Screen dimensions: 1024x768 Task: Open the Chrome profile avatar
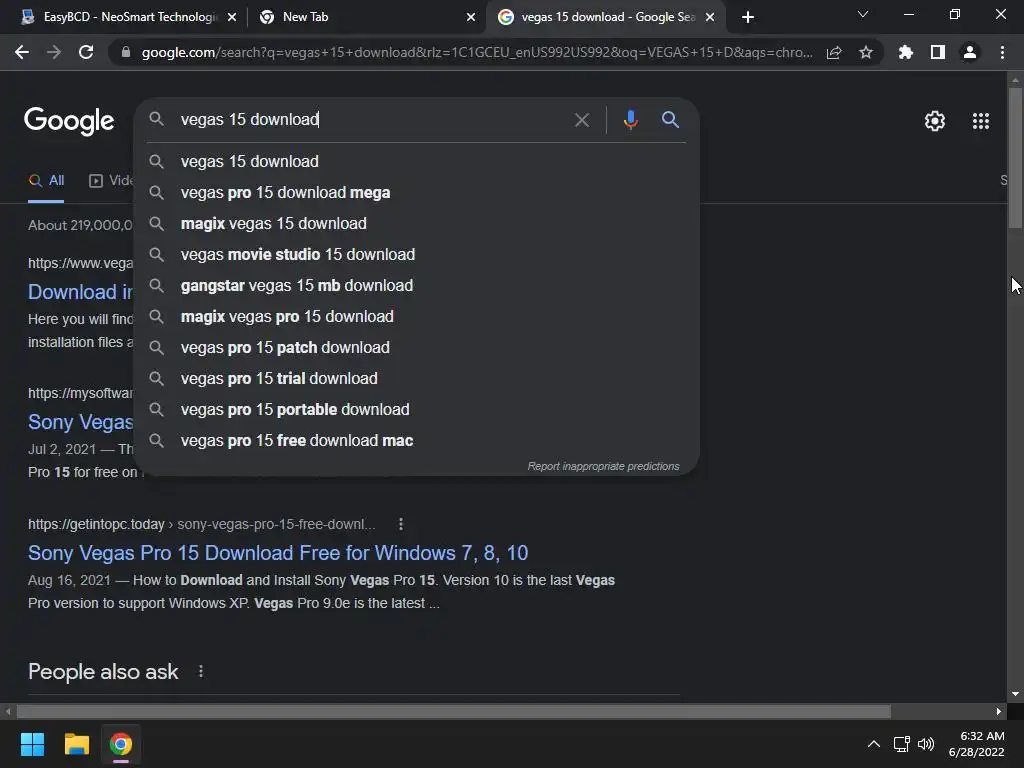click(970, 52)
